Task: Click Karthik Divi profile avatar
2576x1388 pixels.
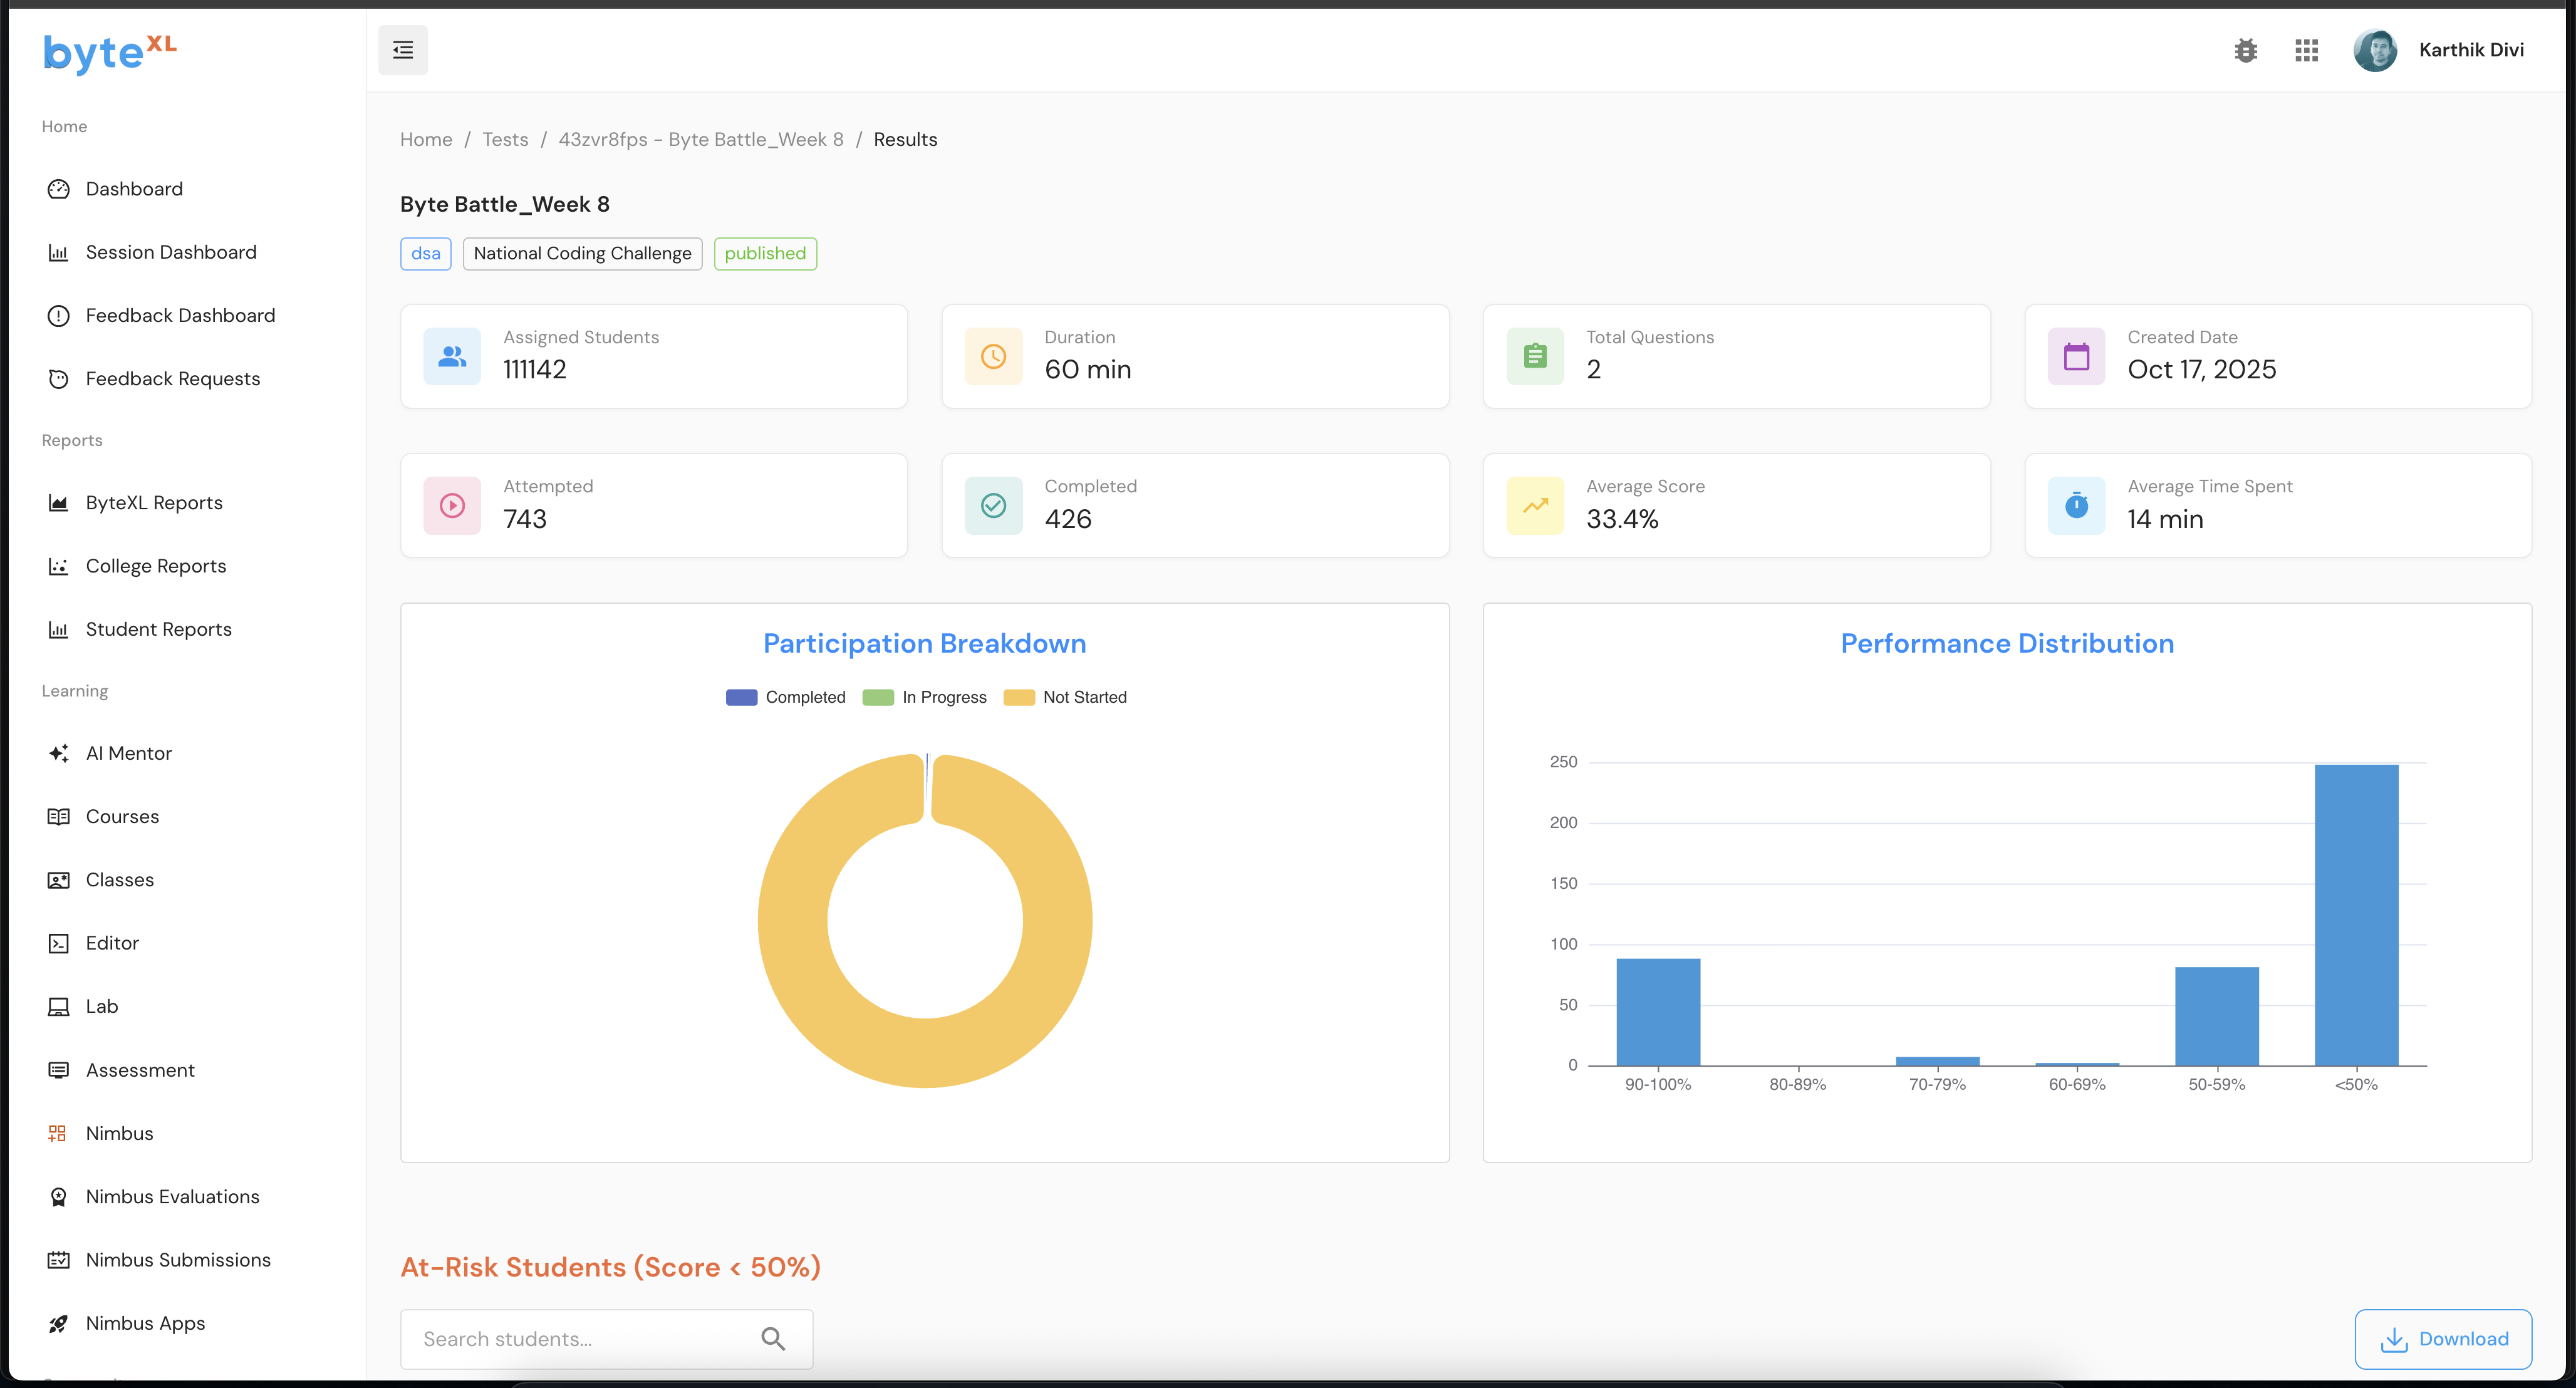Action: [x=2375, y=50]
